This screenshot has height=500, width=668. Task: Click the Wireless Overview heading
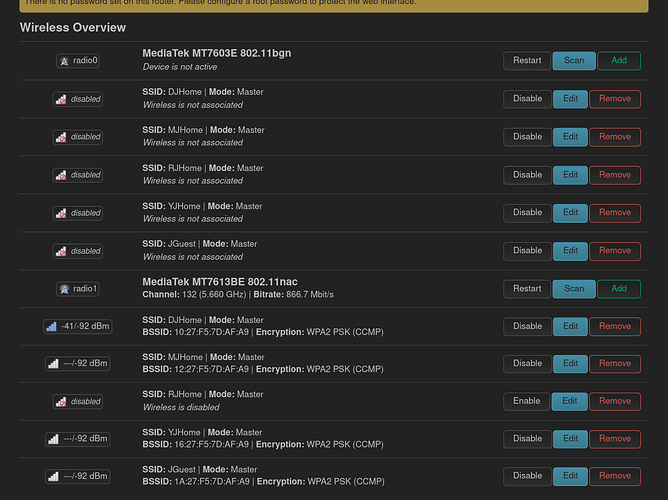[x=73, y=28]
